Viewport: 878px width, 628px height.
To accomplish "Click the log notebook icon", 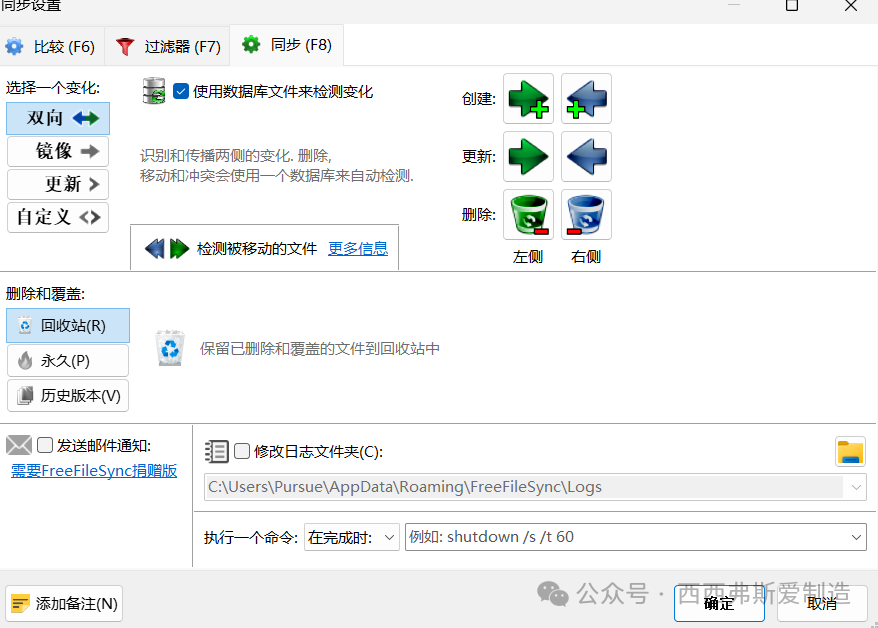I will 217,451.
